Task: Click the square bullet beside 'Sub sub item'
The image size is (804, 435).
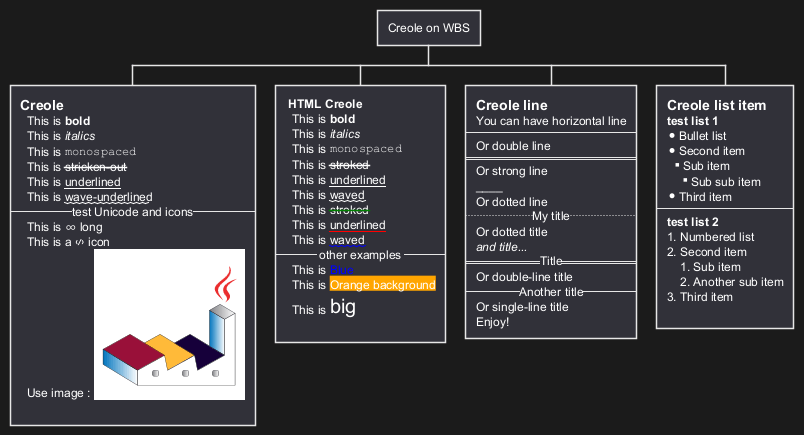Action: (x=685, y=180)
